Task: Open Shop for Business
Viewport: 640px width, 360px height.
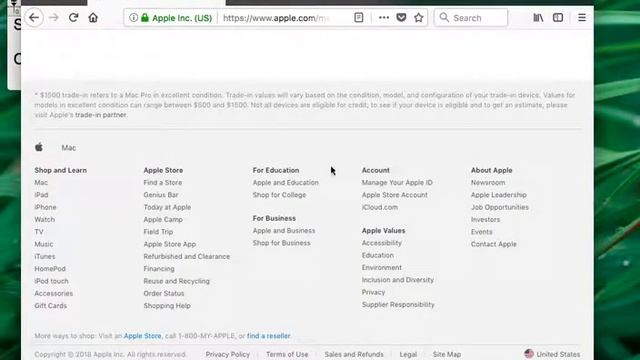Action: click(281, 243)
